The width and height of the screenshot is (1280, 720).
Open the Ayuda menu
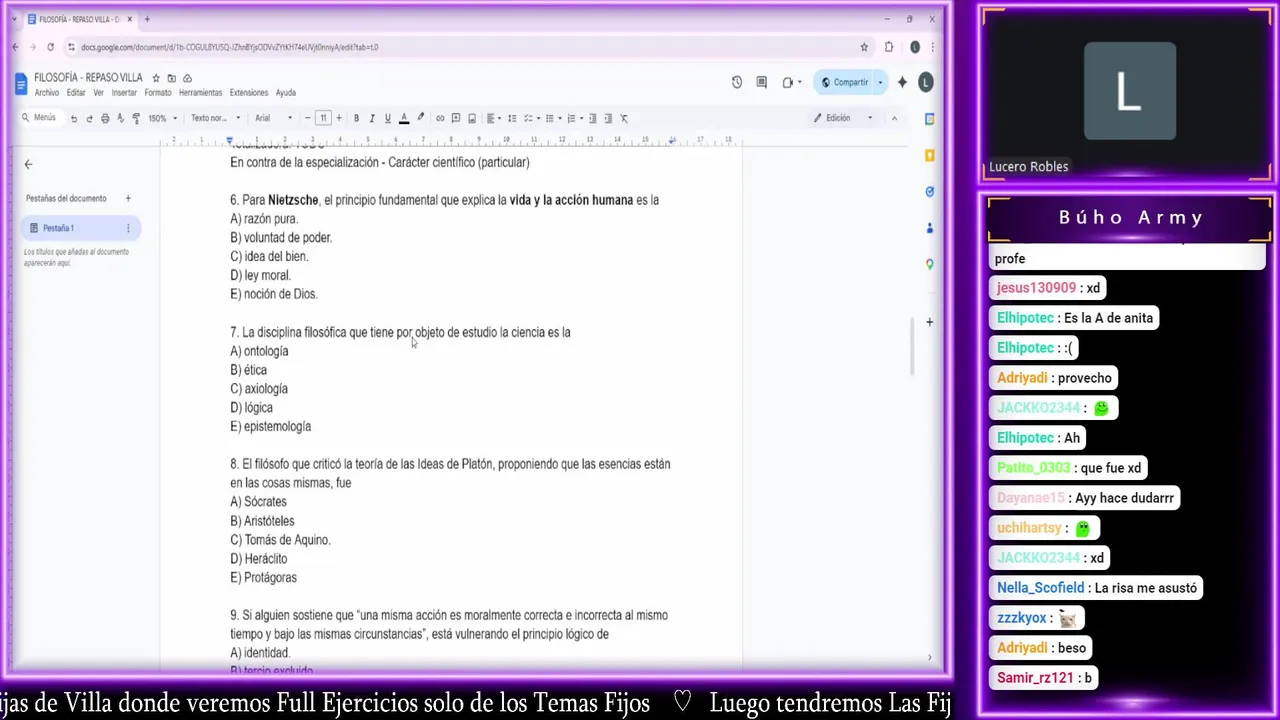(286, 93)
